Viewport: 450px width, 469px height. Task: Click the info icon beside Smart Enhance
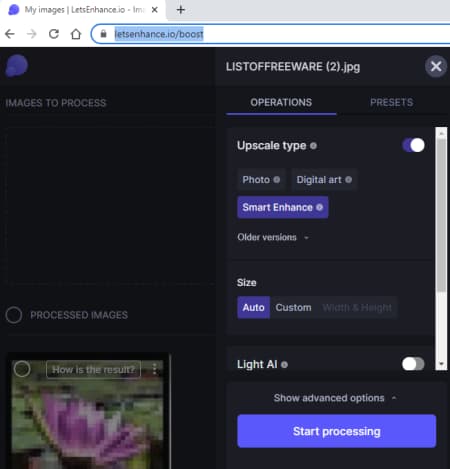pyautogui.click(x=319, y=207)
